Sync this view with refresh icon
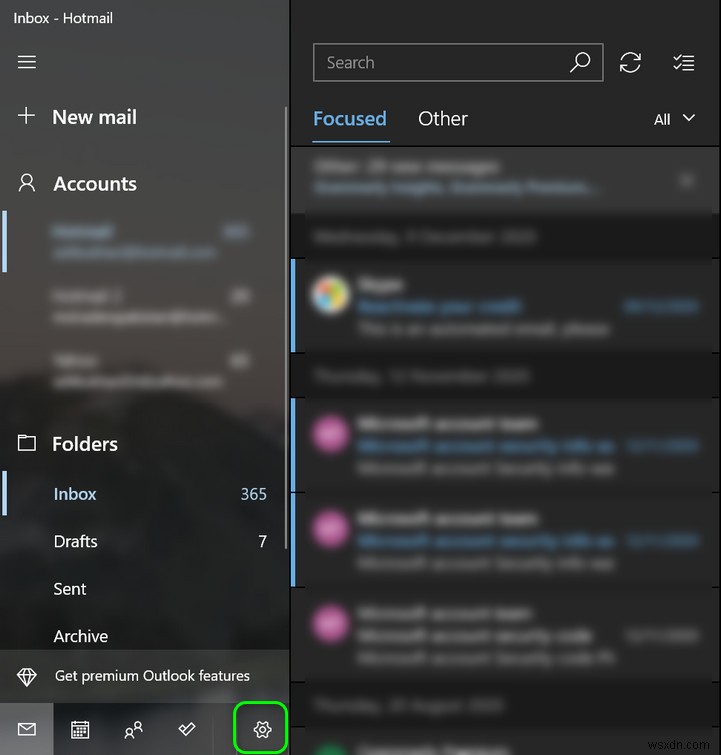Image resolution: width=721 pixels, height=755 pixels. pyautogui.click(x=630, y=63)
